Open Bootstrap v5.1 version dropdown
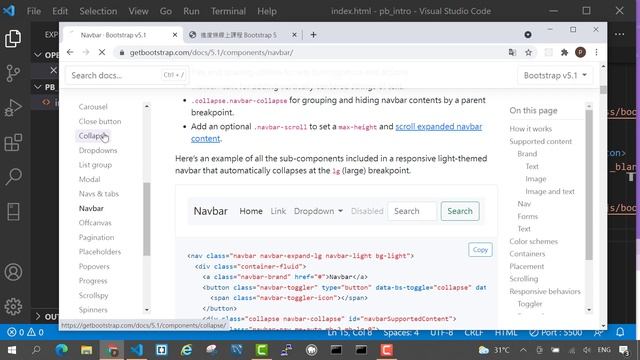The width and height of the screenshot is (640, 360). [555, 76]
